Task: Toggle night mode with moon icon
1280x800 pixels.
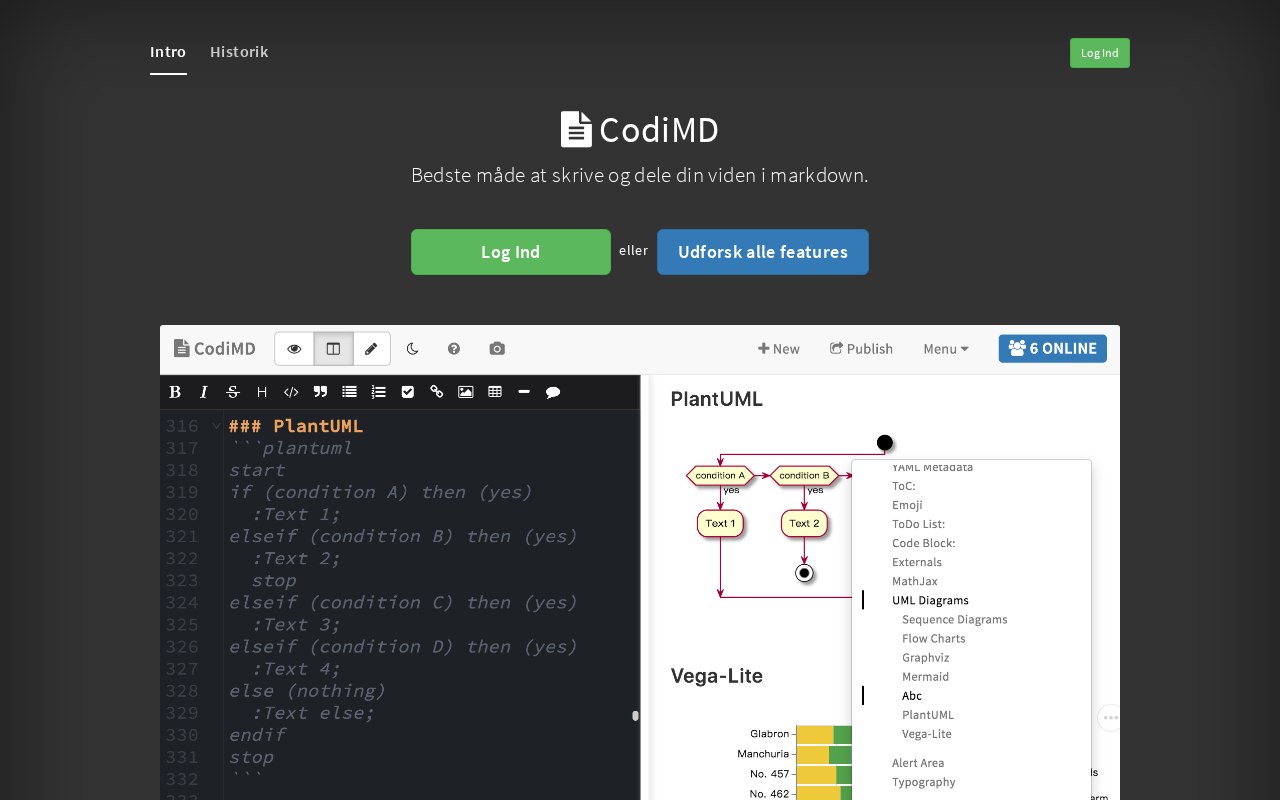Action: [x=412, y=349]
